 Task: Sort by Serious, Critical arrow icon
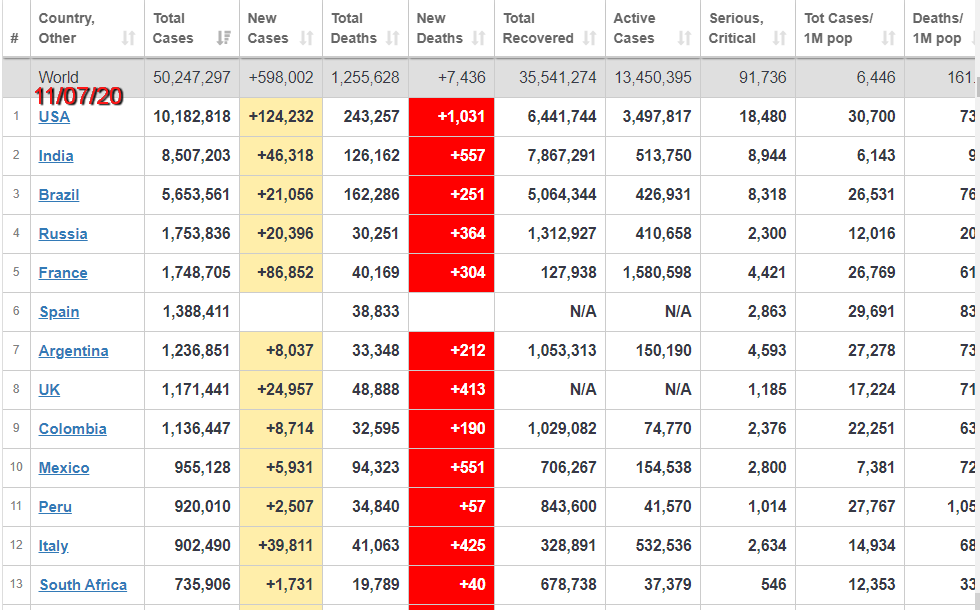(x=779, y=38)
